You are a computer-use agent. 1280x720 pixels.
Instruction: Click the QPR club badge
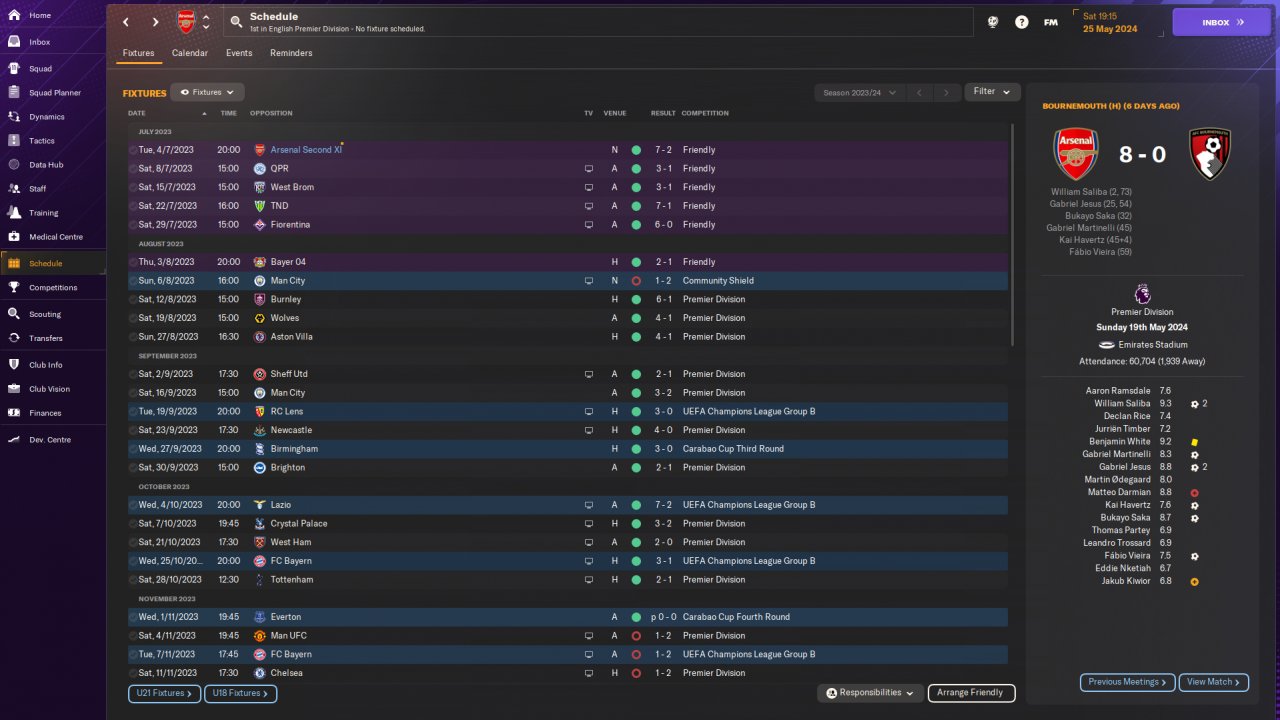(259, 169)
